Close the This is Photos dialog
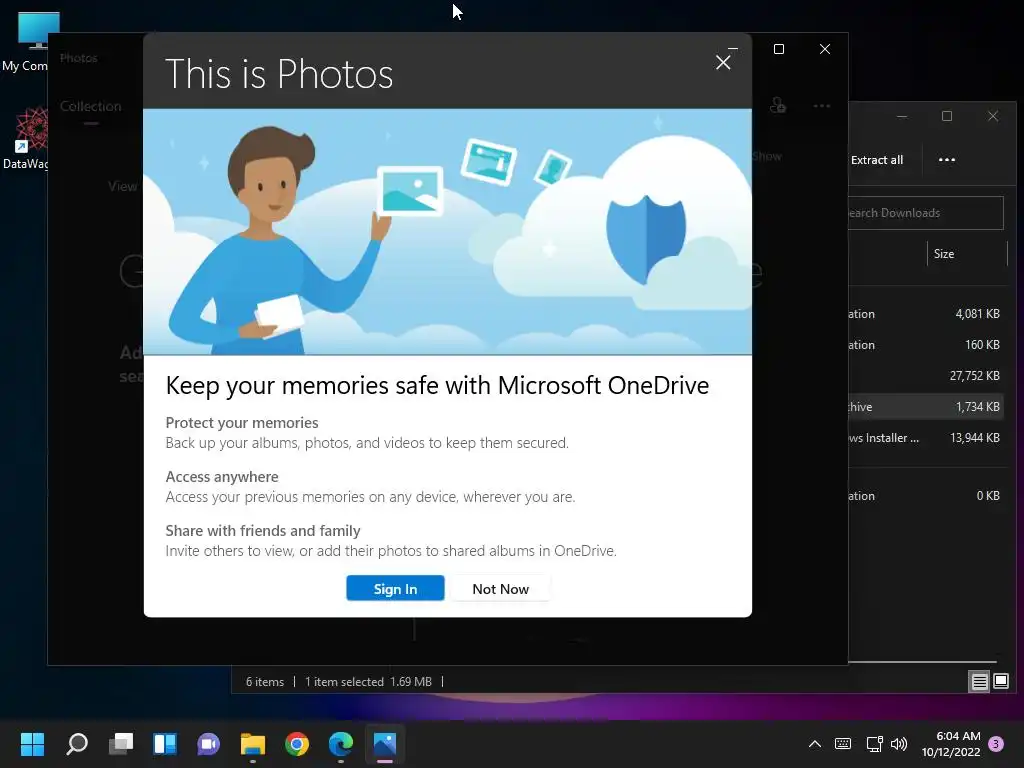 pyautogui.click(x=722, y=63)
